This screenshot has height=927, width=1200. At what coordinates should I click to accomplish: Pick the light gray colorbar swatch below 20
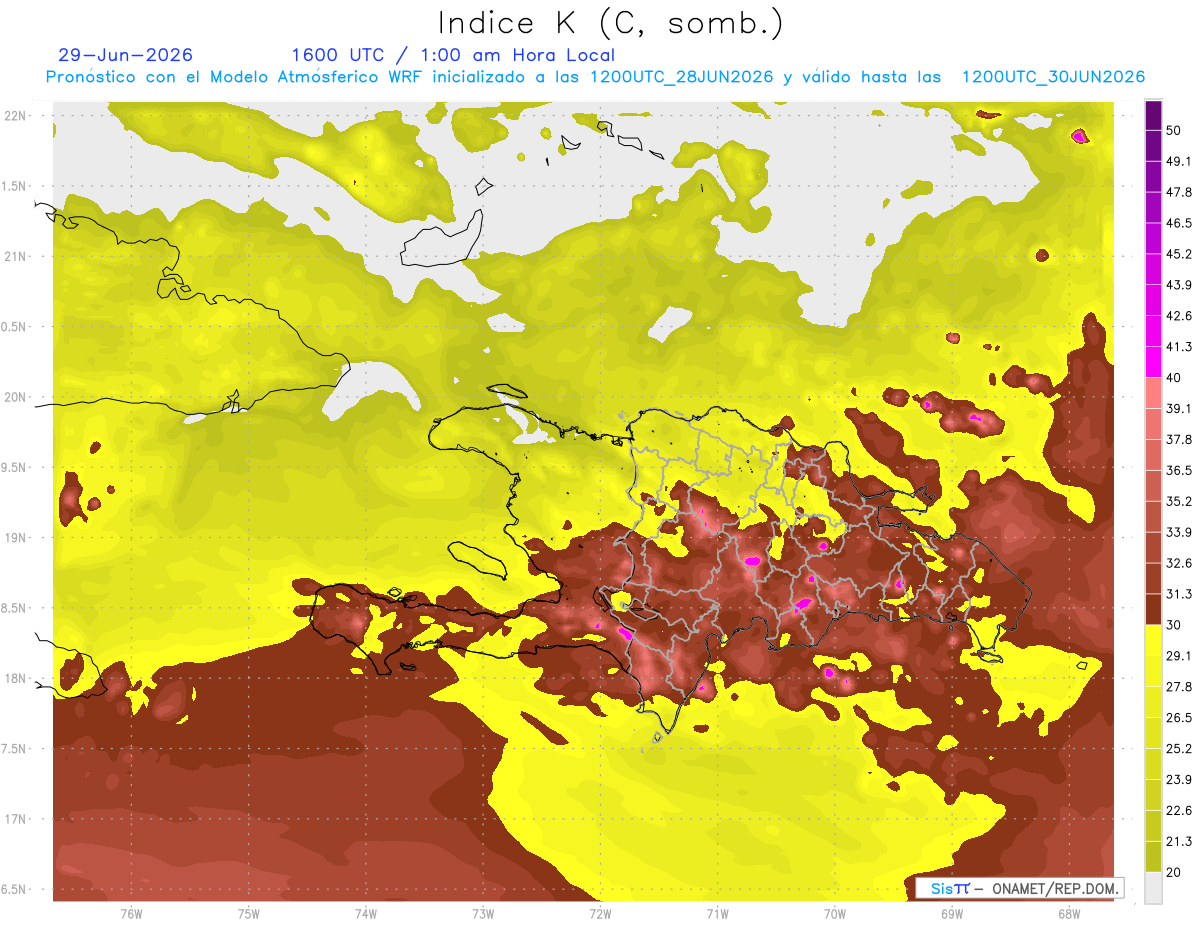point(1153,887)
